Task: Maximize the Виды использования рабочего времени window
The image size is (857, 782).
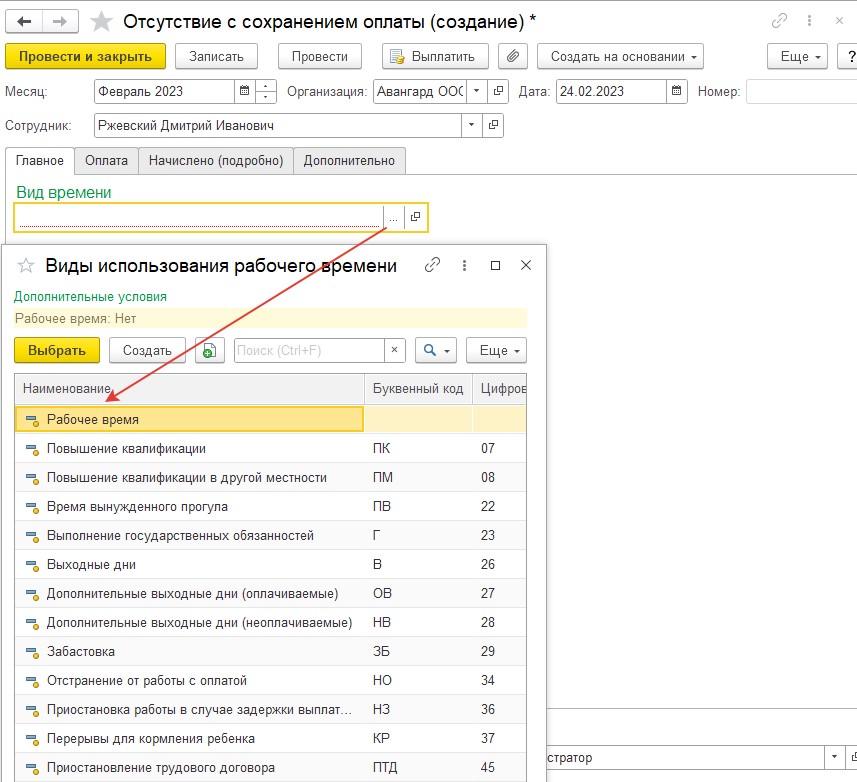Action: coord(495,265)
